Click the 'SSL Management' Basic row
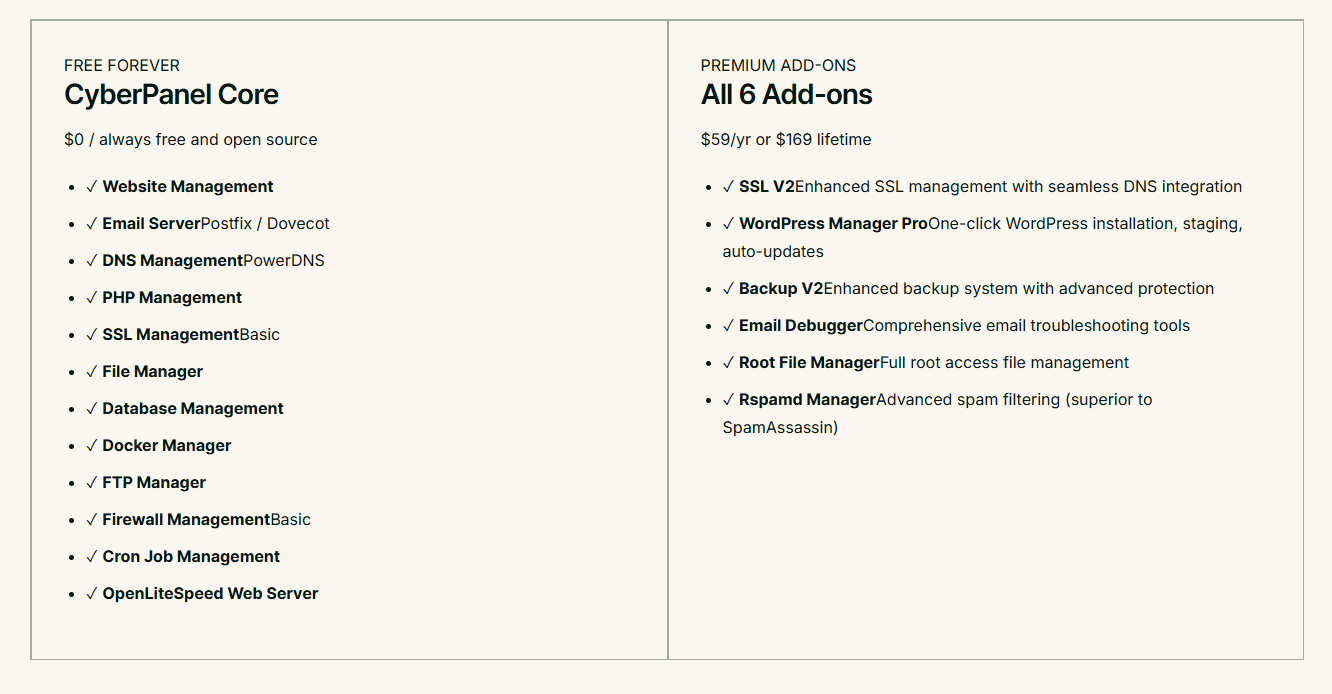The width and height of the screenshot is (1332, 694). pyautogui.click(x=183, y=335)
